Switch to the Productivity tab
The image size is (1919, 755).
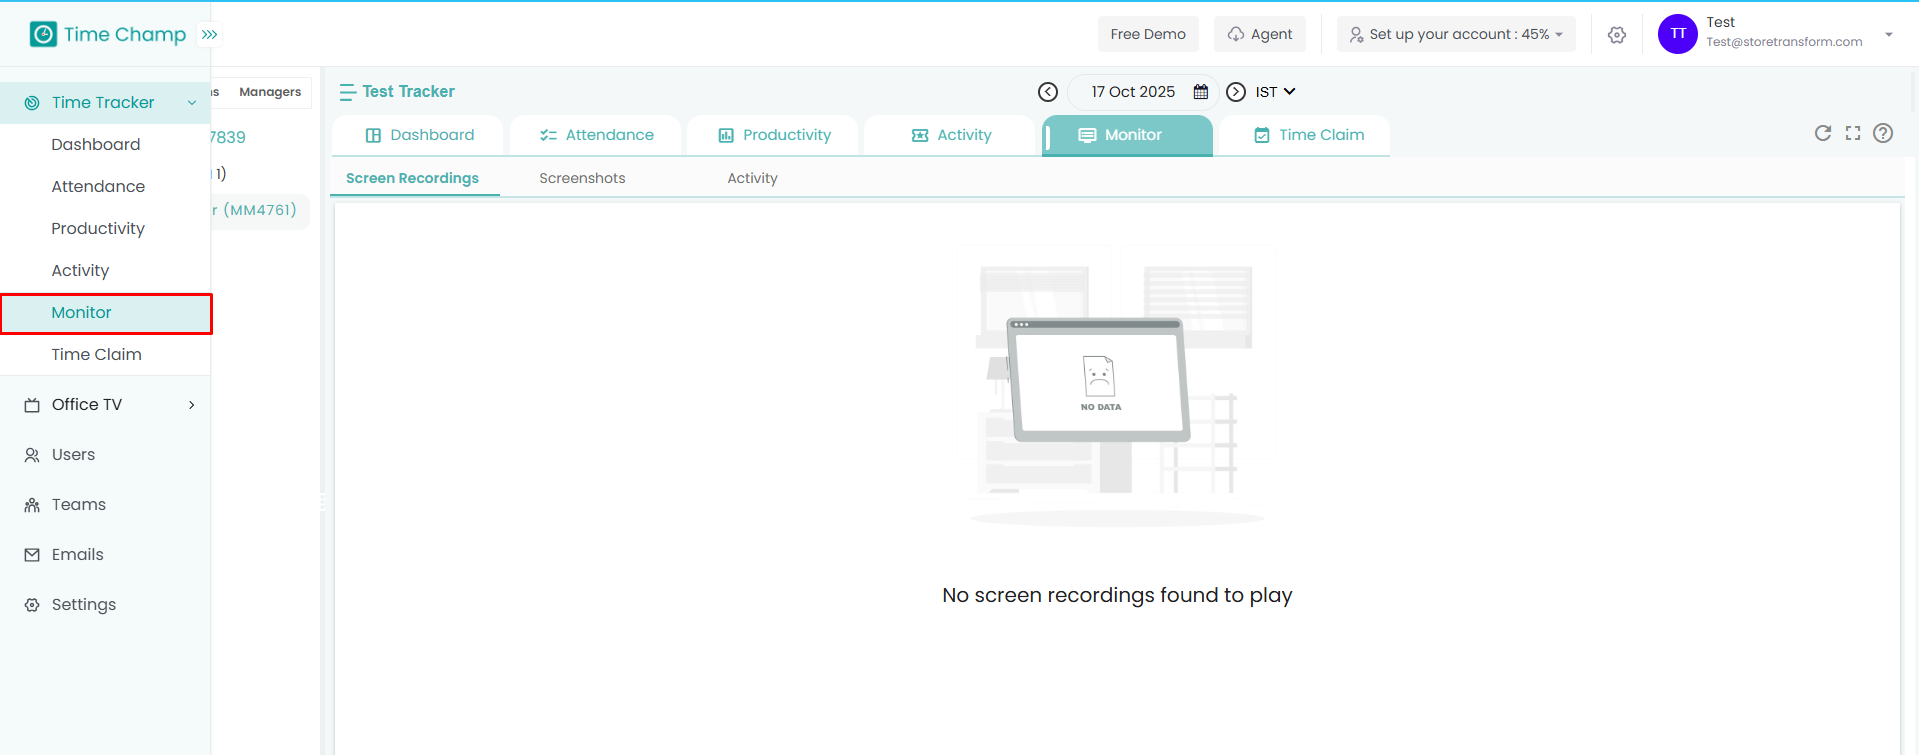click(773, 135)
